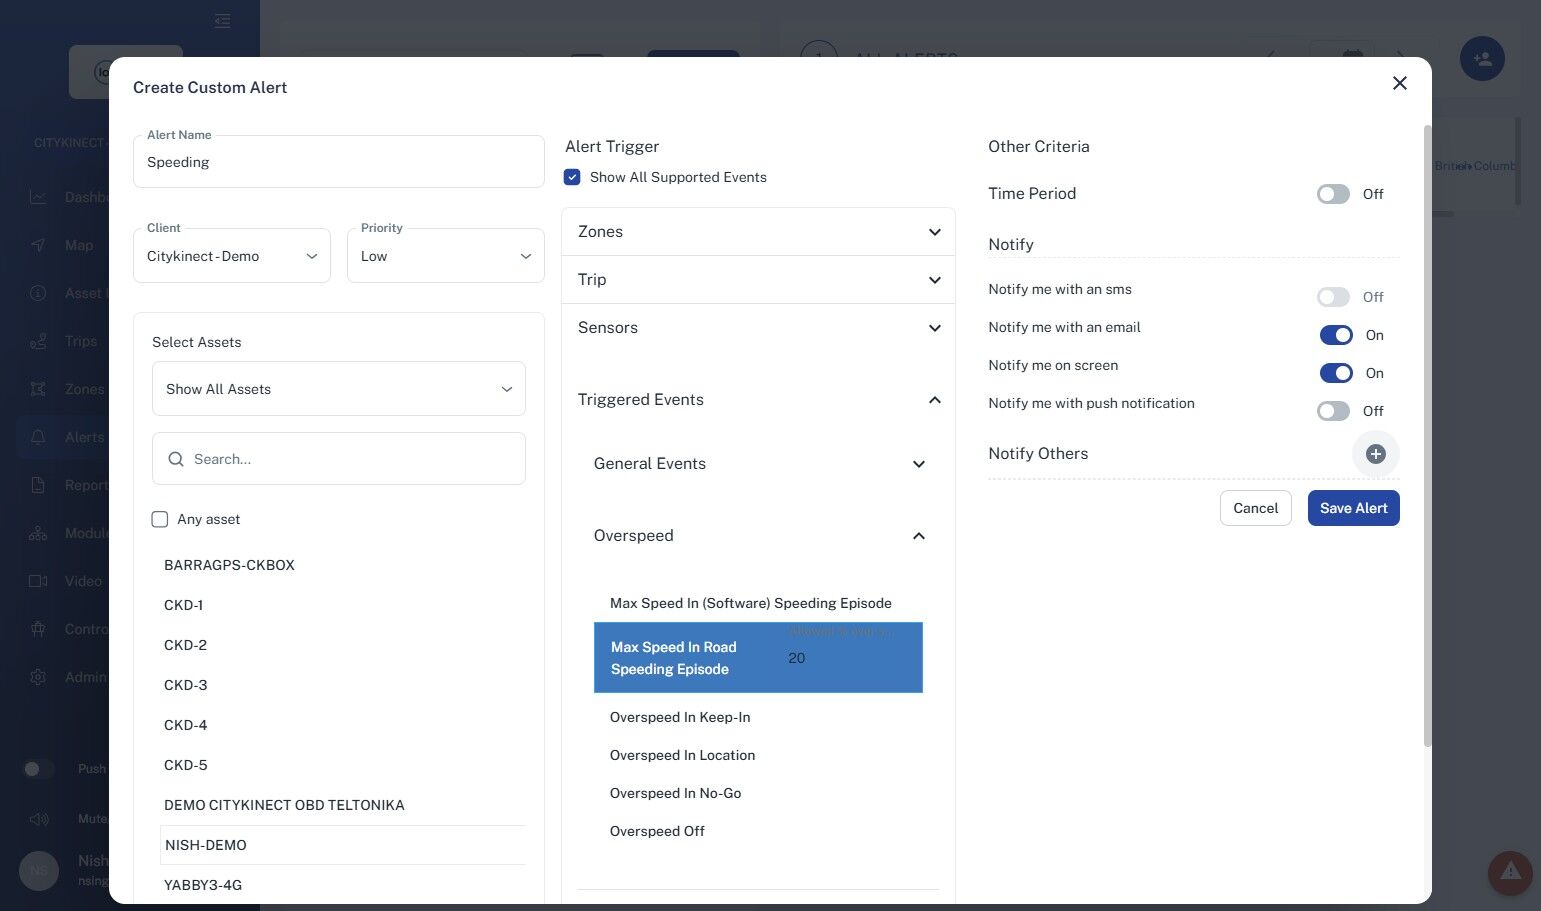The height and width of the screenshot is (911, 1541).
Task: Open the Show All Assets dropdown
Action: coord(339,389)
